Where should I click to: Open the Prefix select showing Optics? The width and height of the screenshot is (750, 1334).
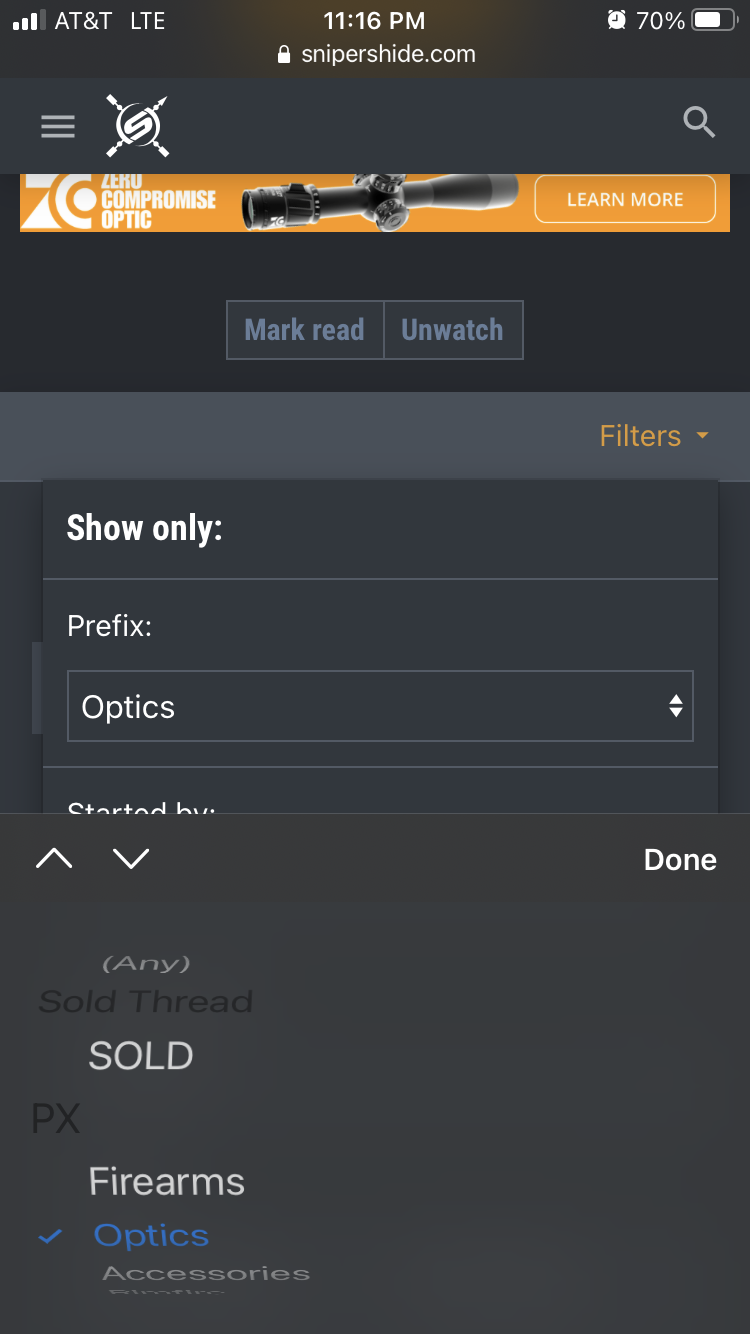click(x=380, y=706)
